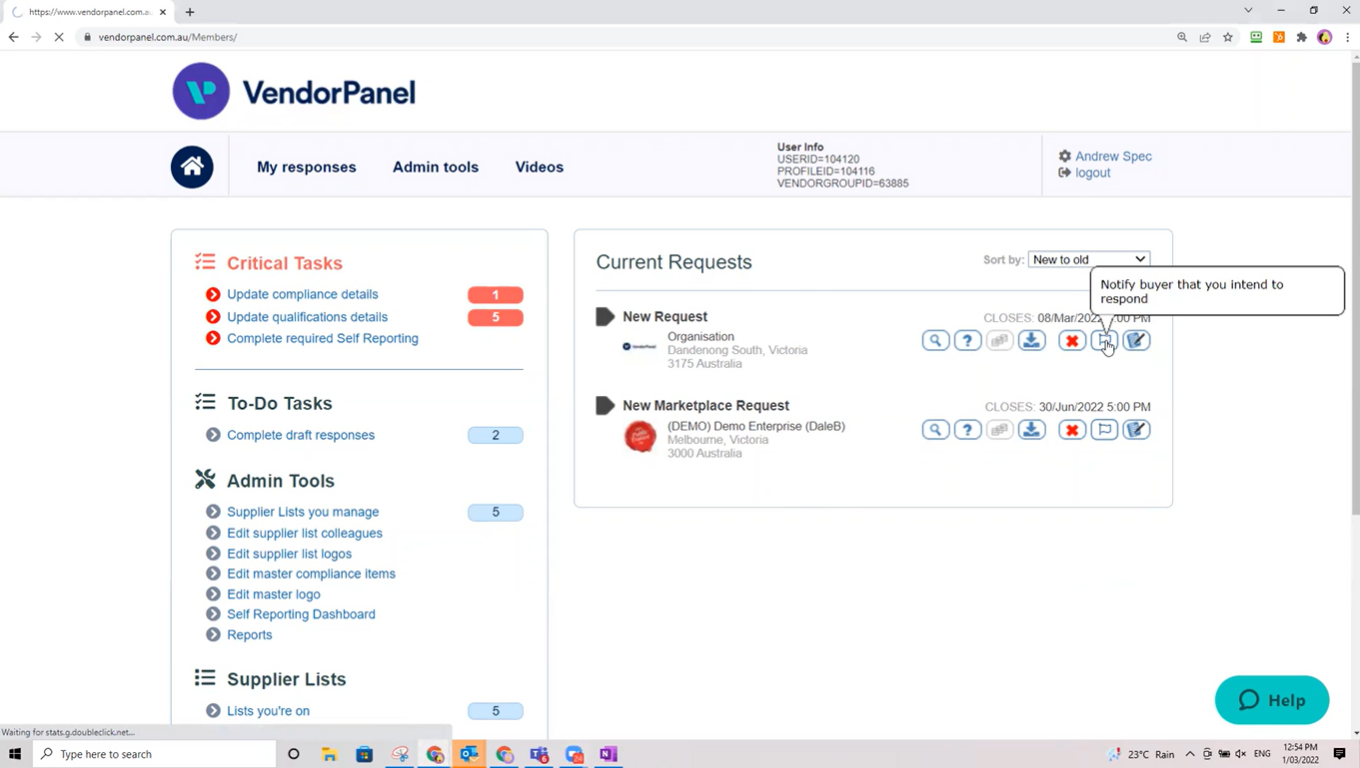Open browser zoom indicator icon

point(1182,37)
